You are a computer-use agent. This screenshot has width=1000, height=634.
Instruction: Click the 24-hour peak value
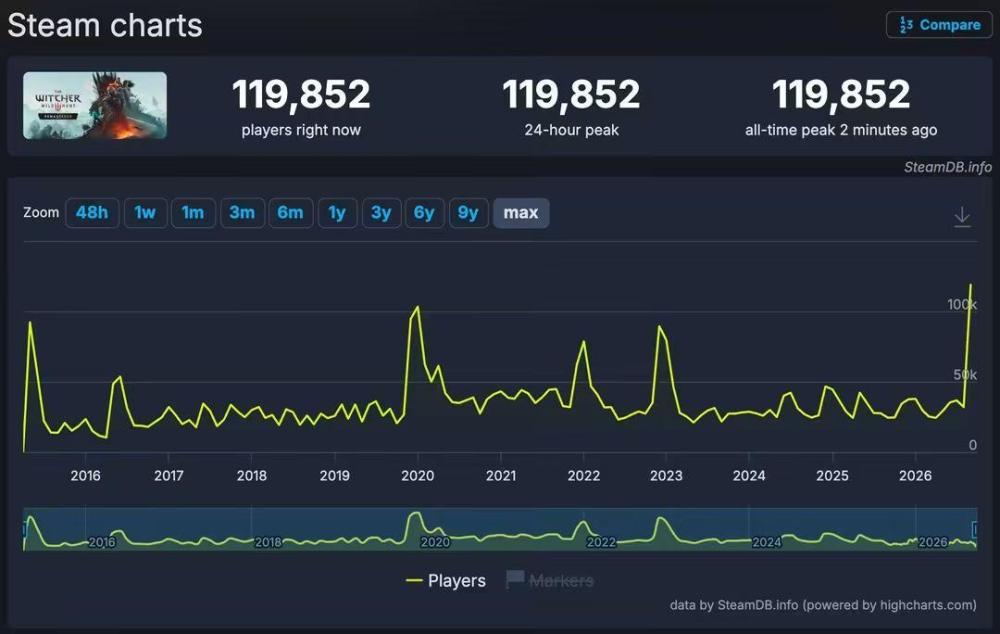571,94
